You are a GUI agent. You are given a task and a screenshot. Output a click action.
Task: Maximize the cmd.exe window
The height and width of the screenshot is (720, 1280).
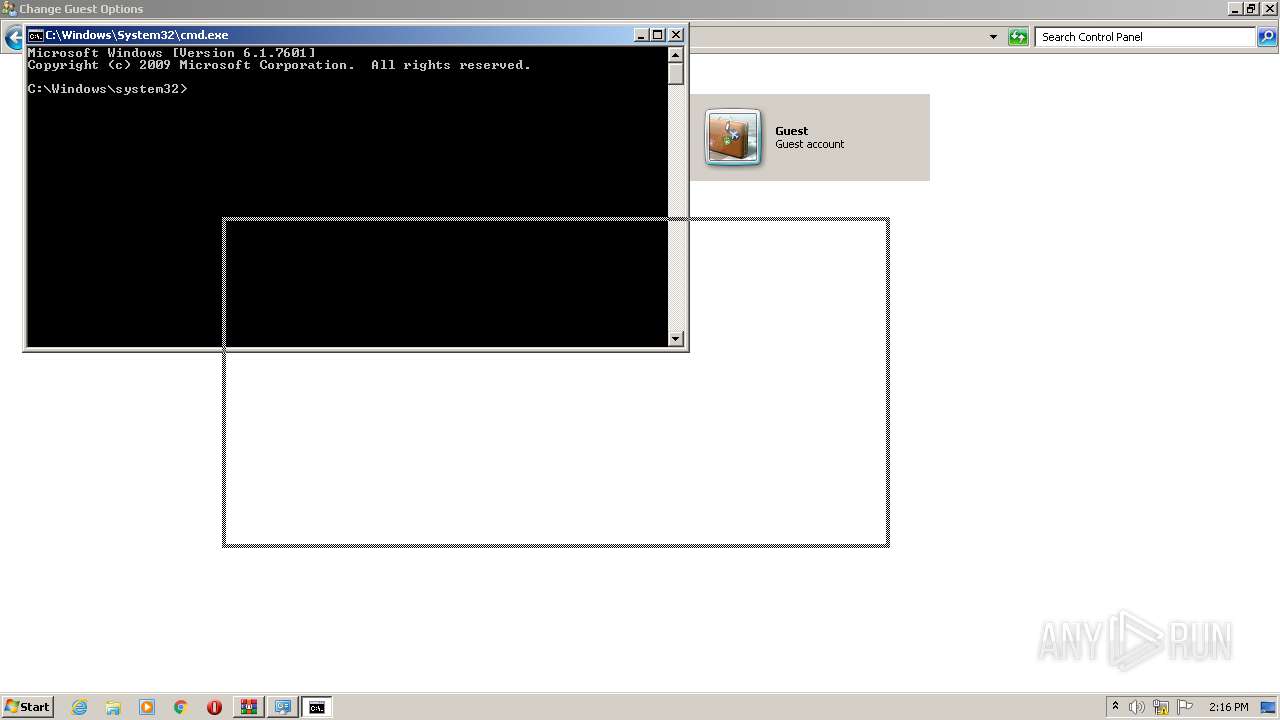click(658, 35)
